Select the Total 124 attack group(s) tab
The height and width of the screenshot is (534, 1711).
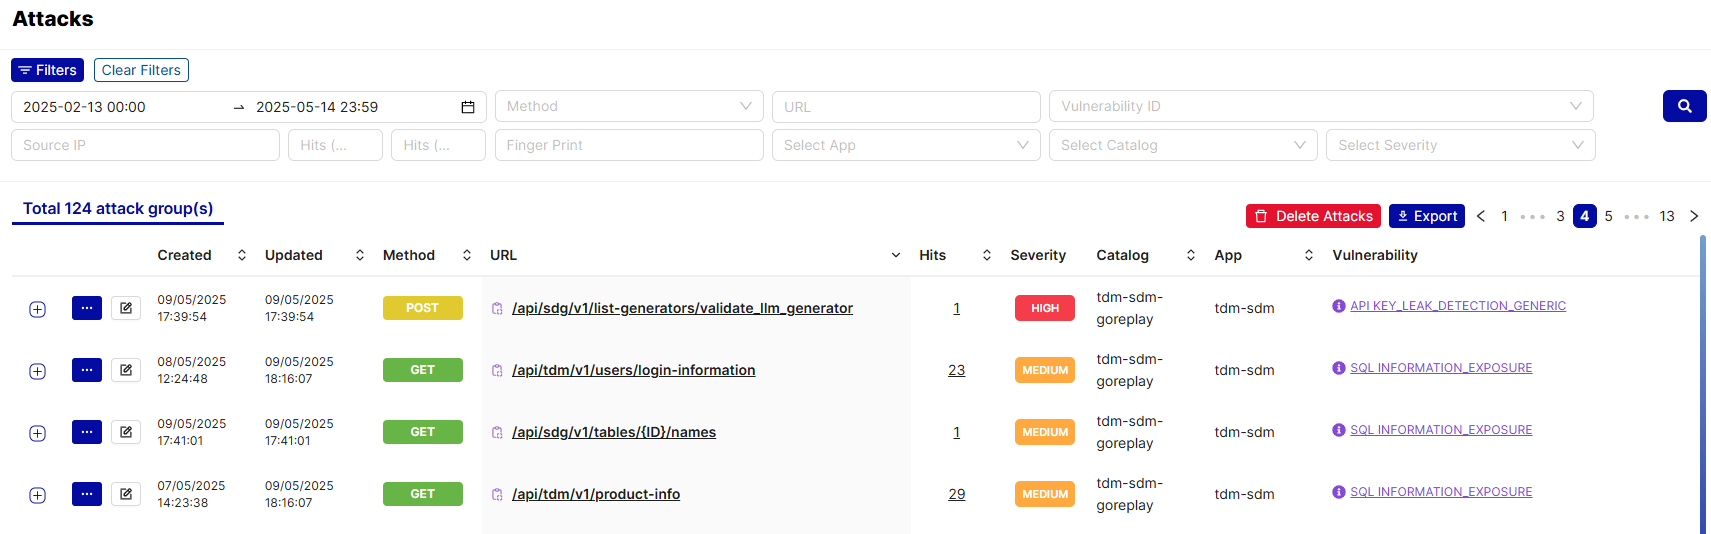pyautogui.click(x=118, y=209)
